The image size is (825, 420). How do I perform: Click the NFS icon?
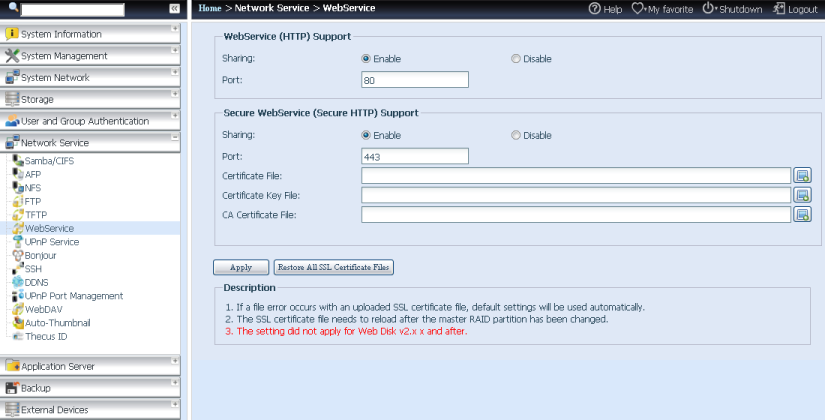18,187
